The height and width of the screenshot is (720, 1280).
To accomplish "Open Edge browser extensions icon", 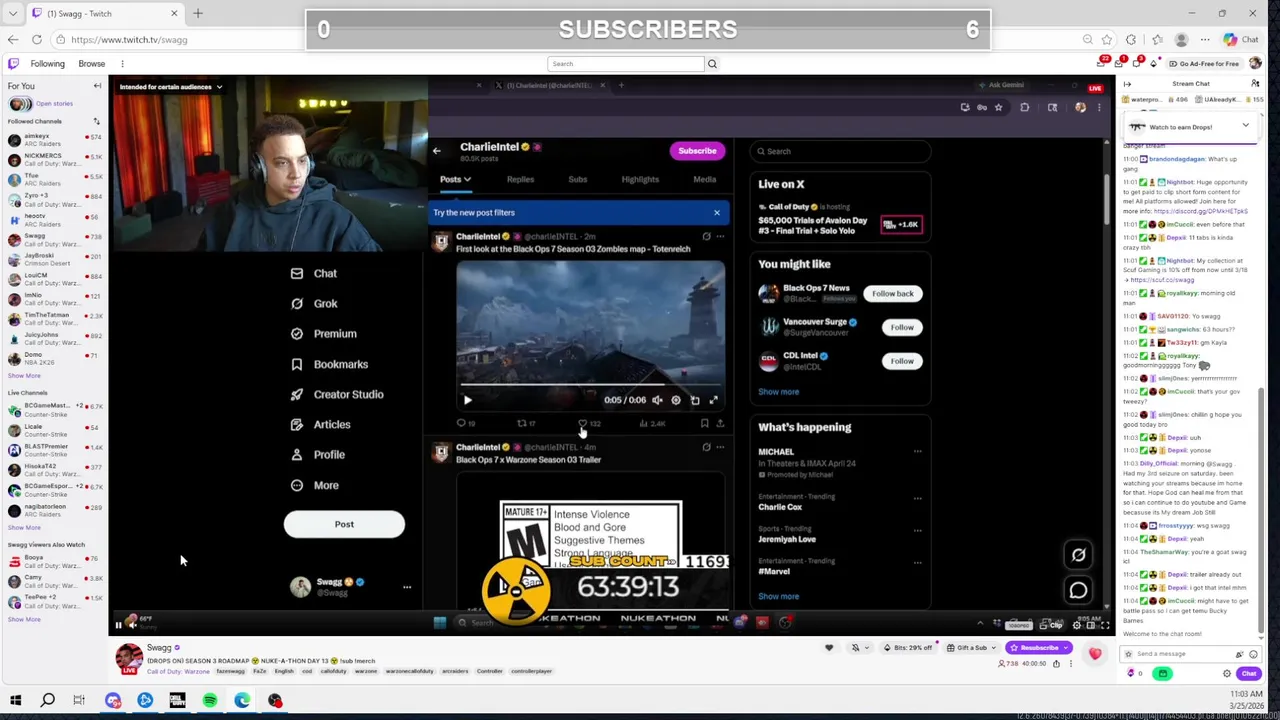I will [x=1131, y=40].
